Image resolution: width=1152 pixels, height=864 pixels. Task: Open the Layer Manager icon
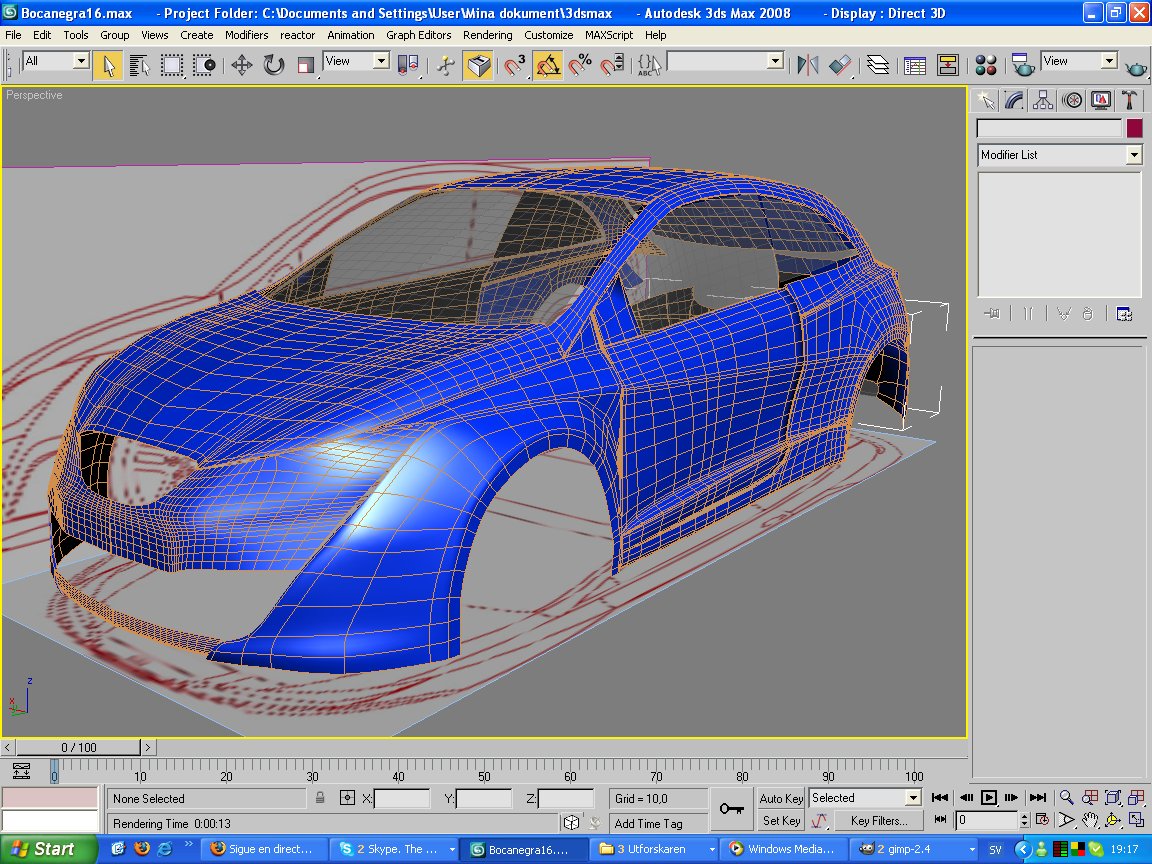click(877, 66)
